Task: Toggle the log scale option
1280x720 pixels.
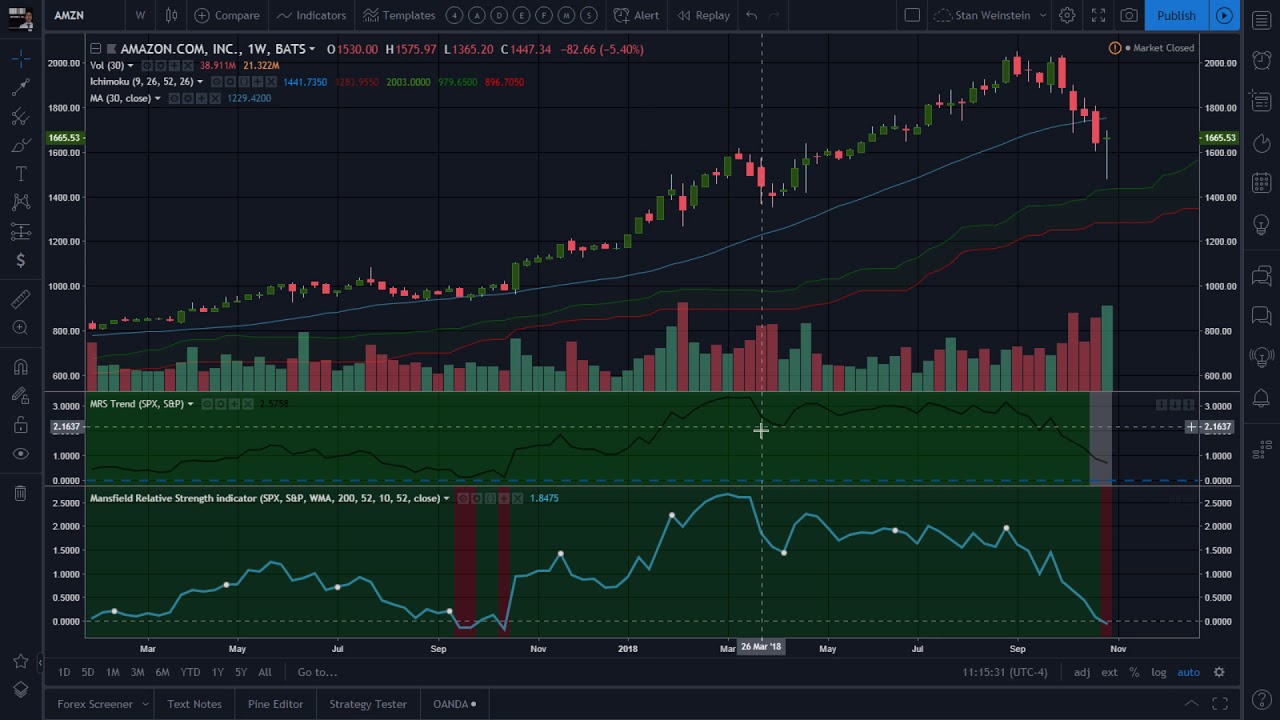Action: click(x=1158, y=672)
